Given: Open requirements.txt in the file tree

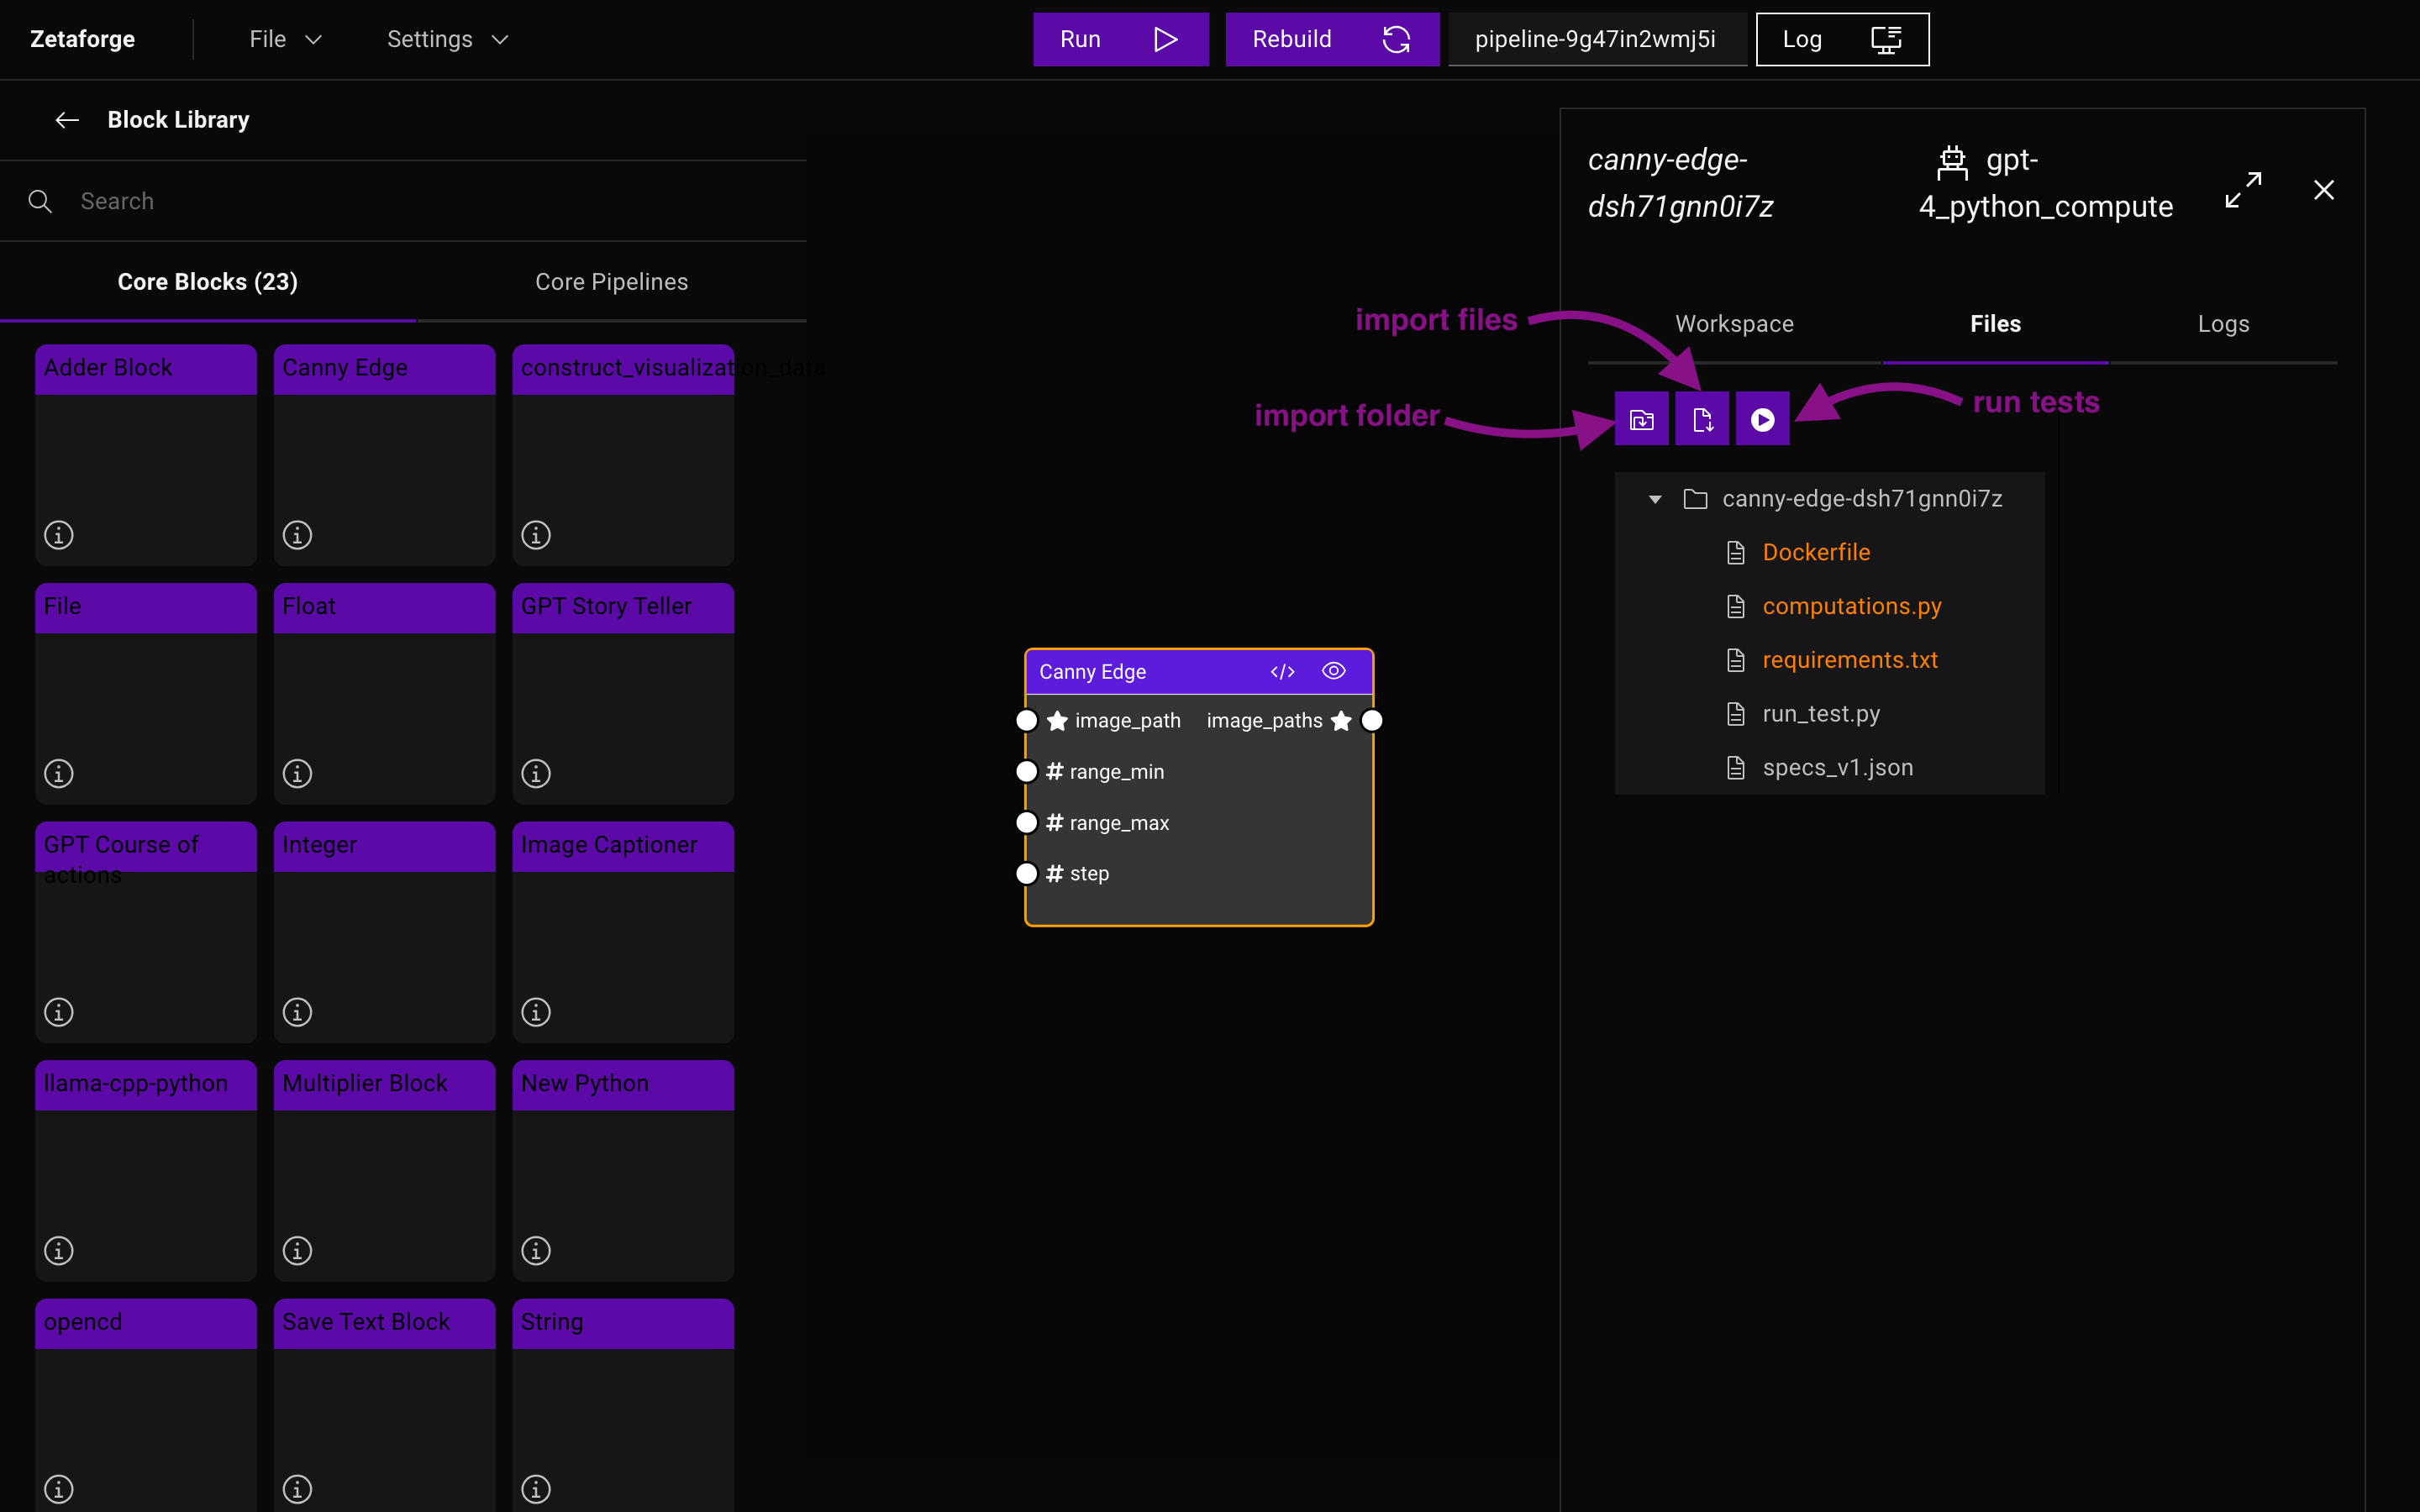Looking at the screenshot, I should point(1850,660).
